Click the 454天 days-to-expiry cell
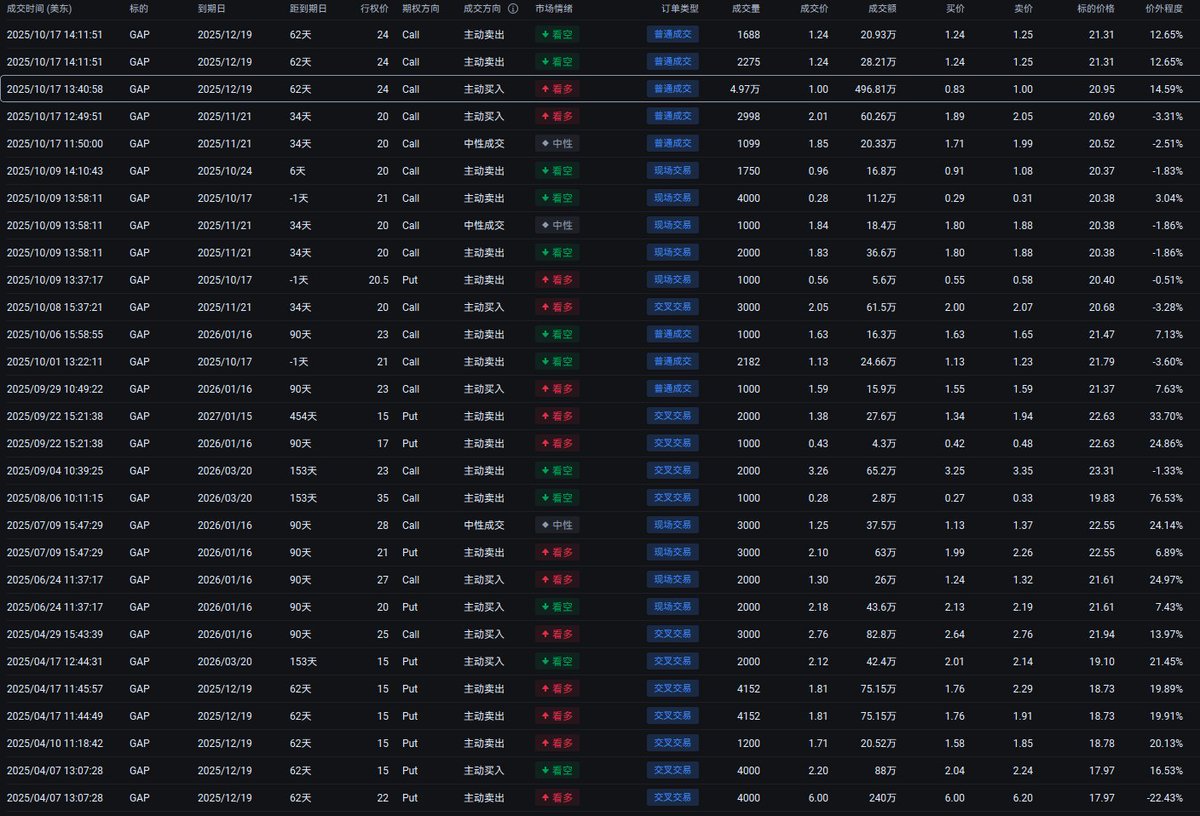This screenshot has height=816, width=1200. click(x=304, y=416)
